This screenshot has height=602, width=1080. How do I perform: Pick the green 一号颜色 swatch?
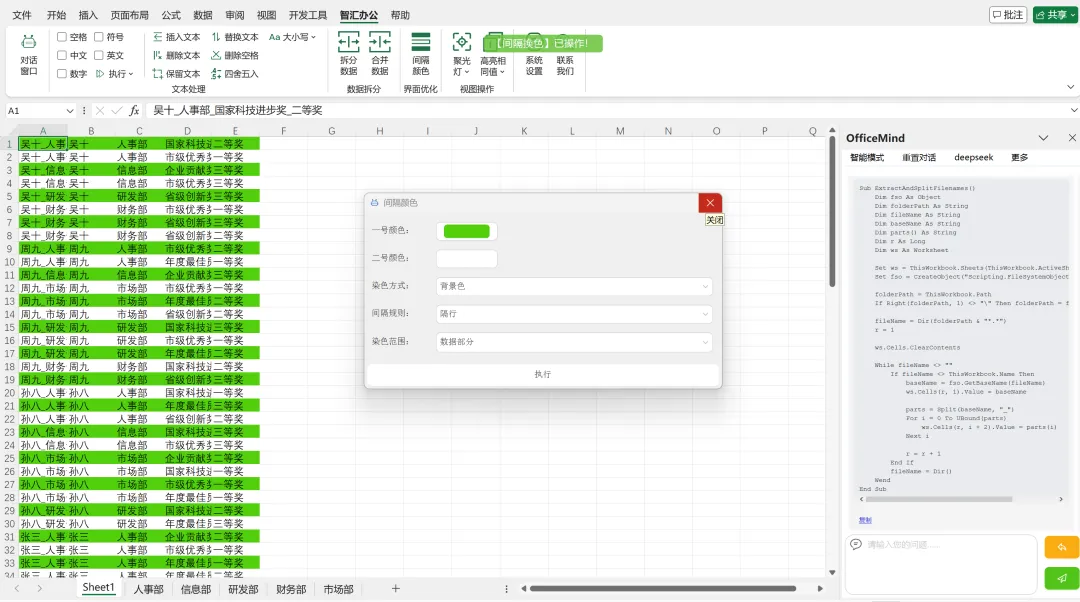point(466,231)
